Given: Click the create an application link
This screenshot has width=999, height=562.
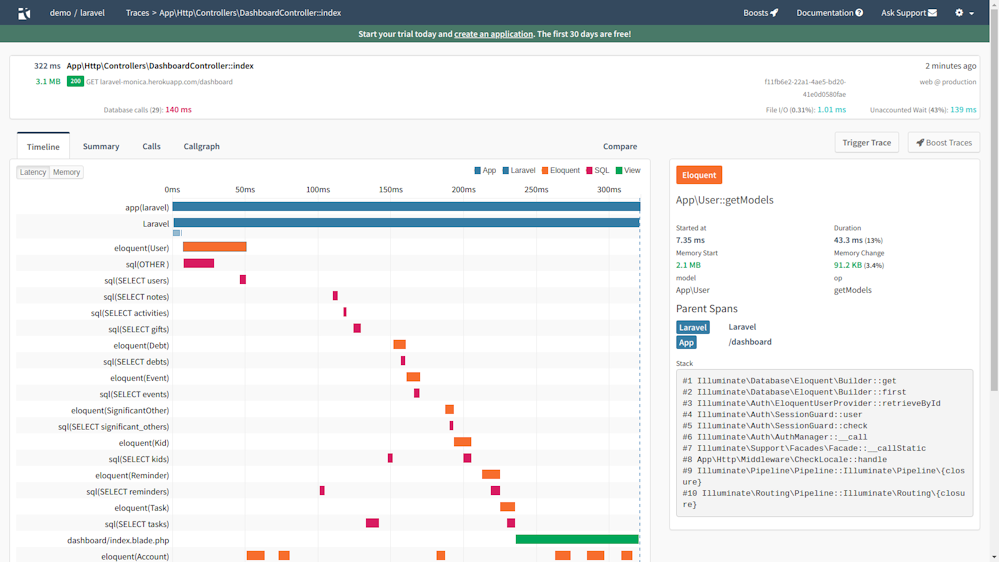Looking at the screenshot, I should click(493, 34).
